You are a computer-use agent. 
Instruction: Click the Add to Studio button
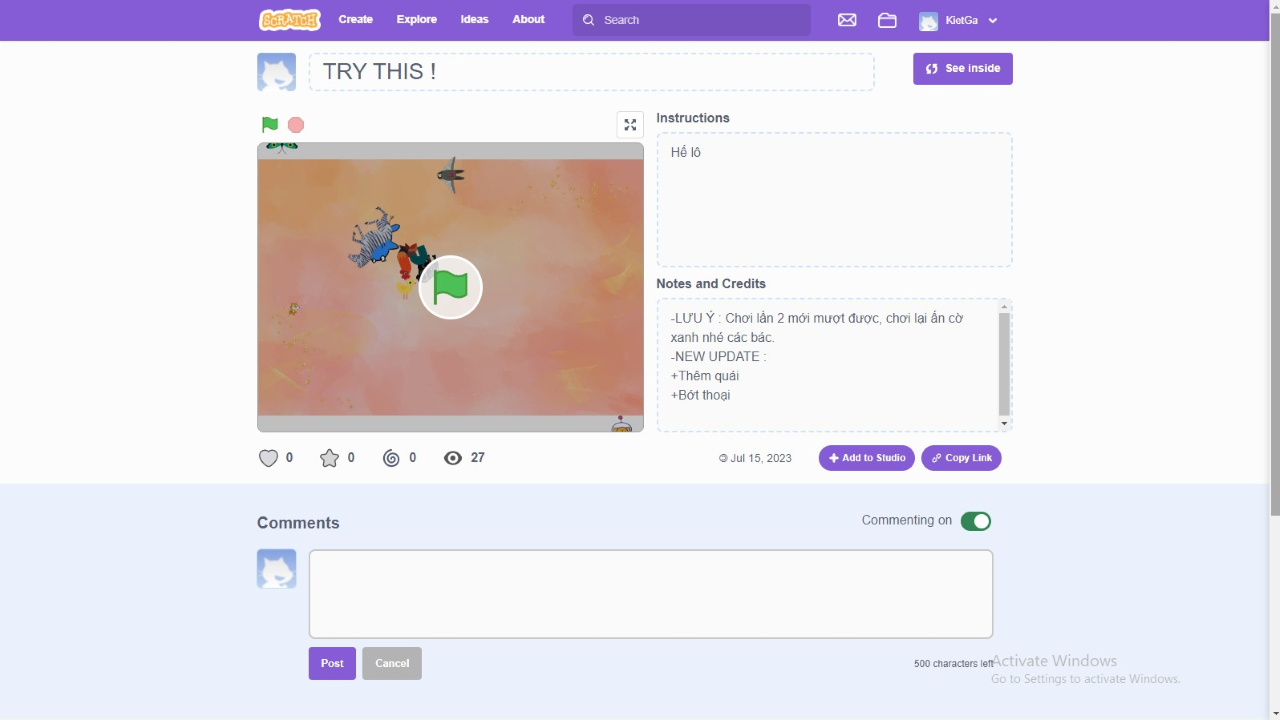[x=866, y=458]
